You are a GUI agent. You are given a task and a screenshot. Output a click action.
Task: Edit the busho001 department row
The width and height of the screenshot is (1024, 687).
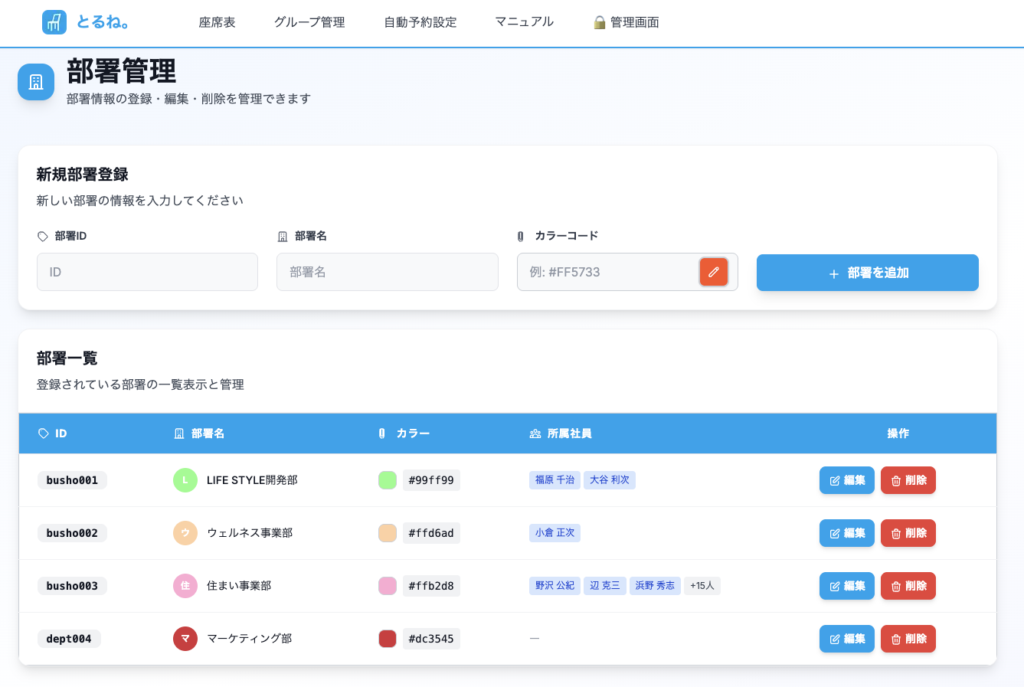846,480
